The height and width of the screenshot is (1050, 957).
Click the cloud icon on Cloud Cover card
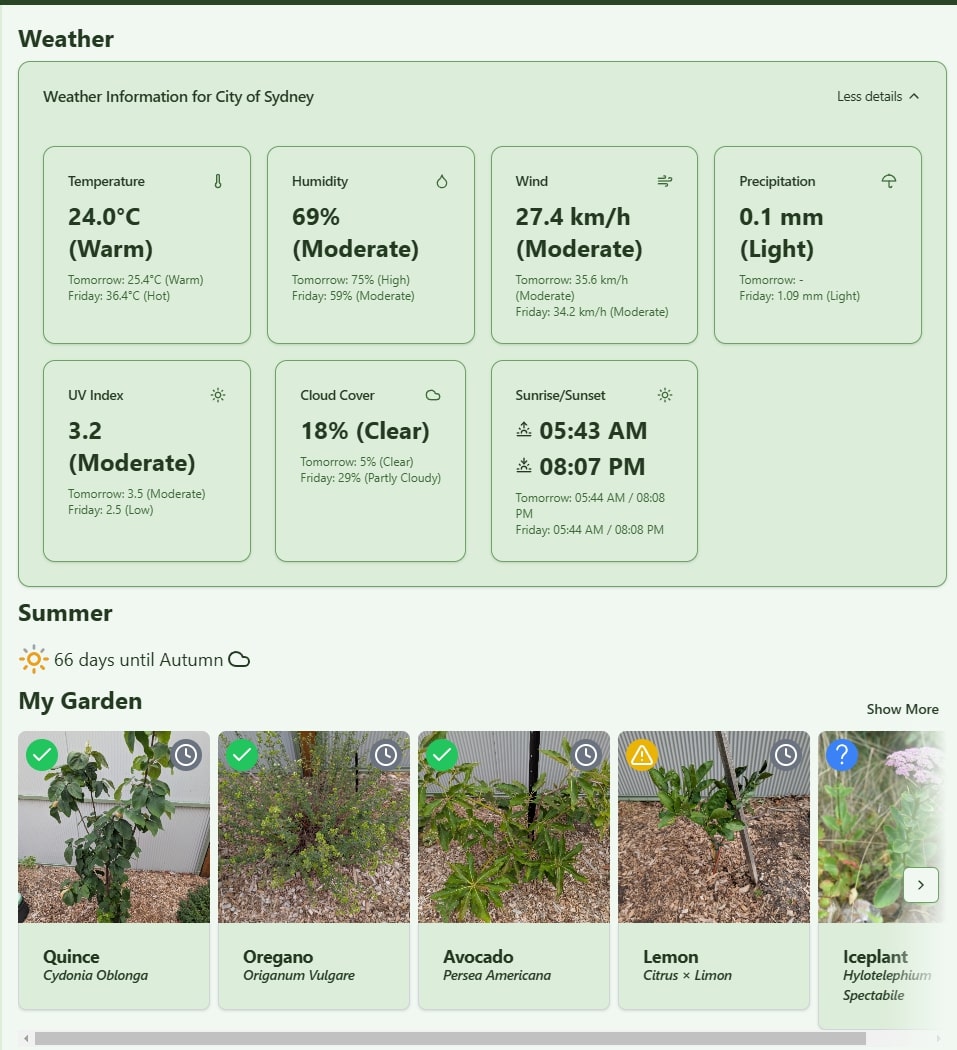433,395
